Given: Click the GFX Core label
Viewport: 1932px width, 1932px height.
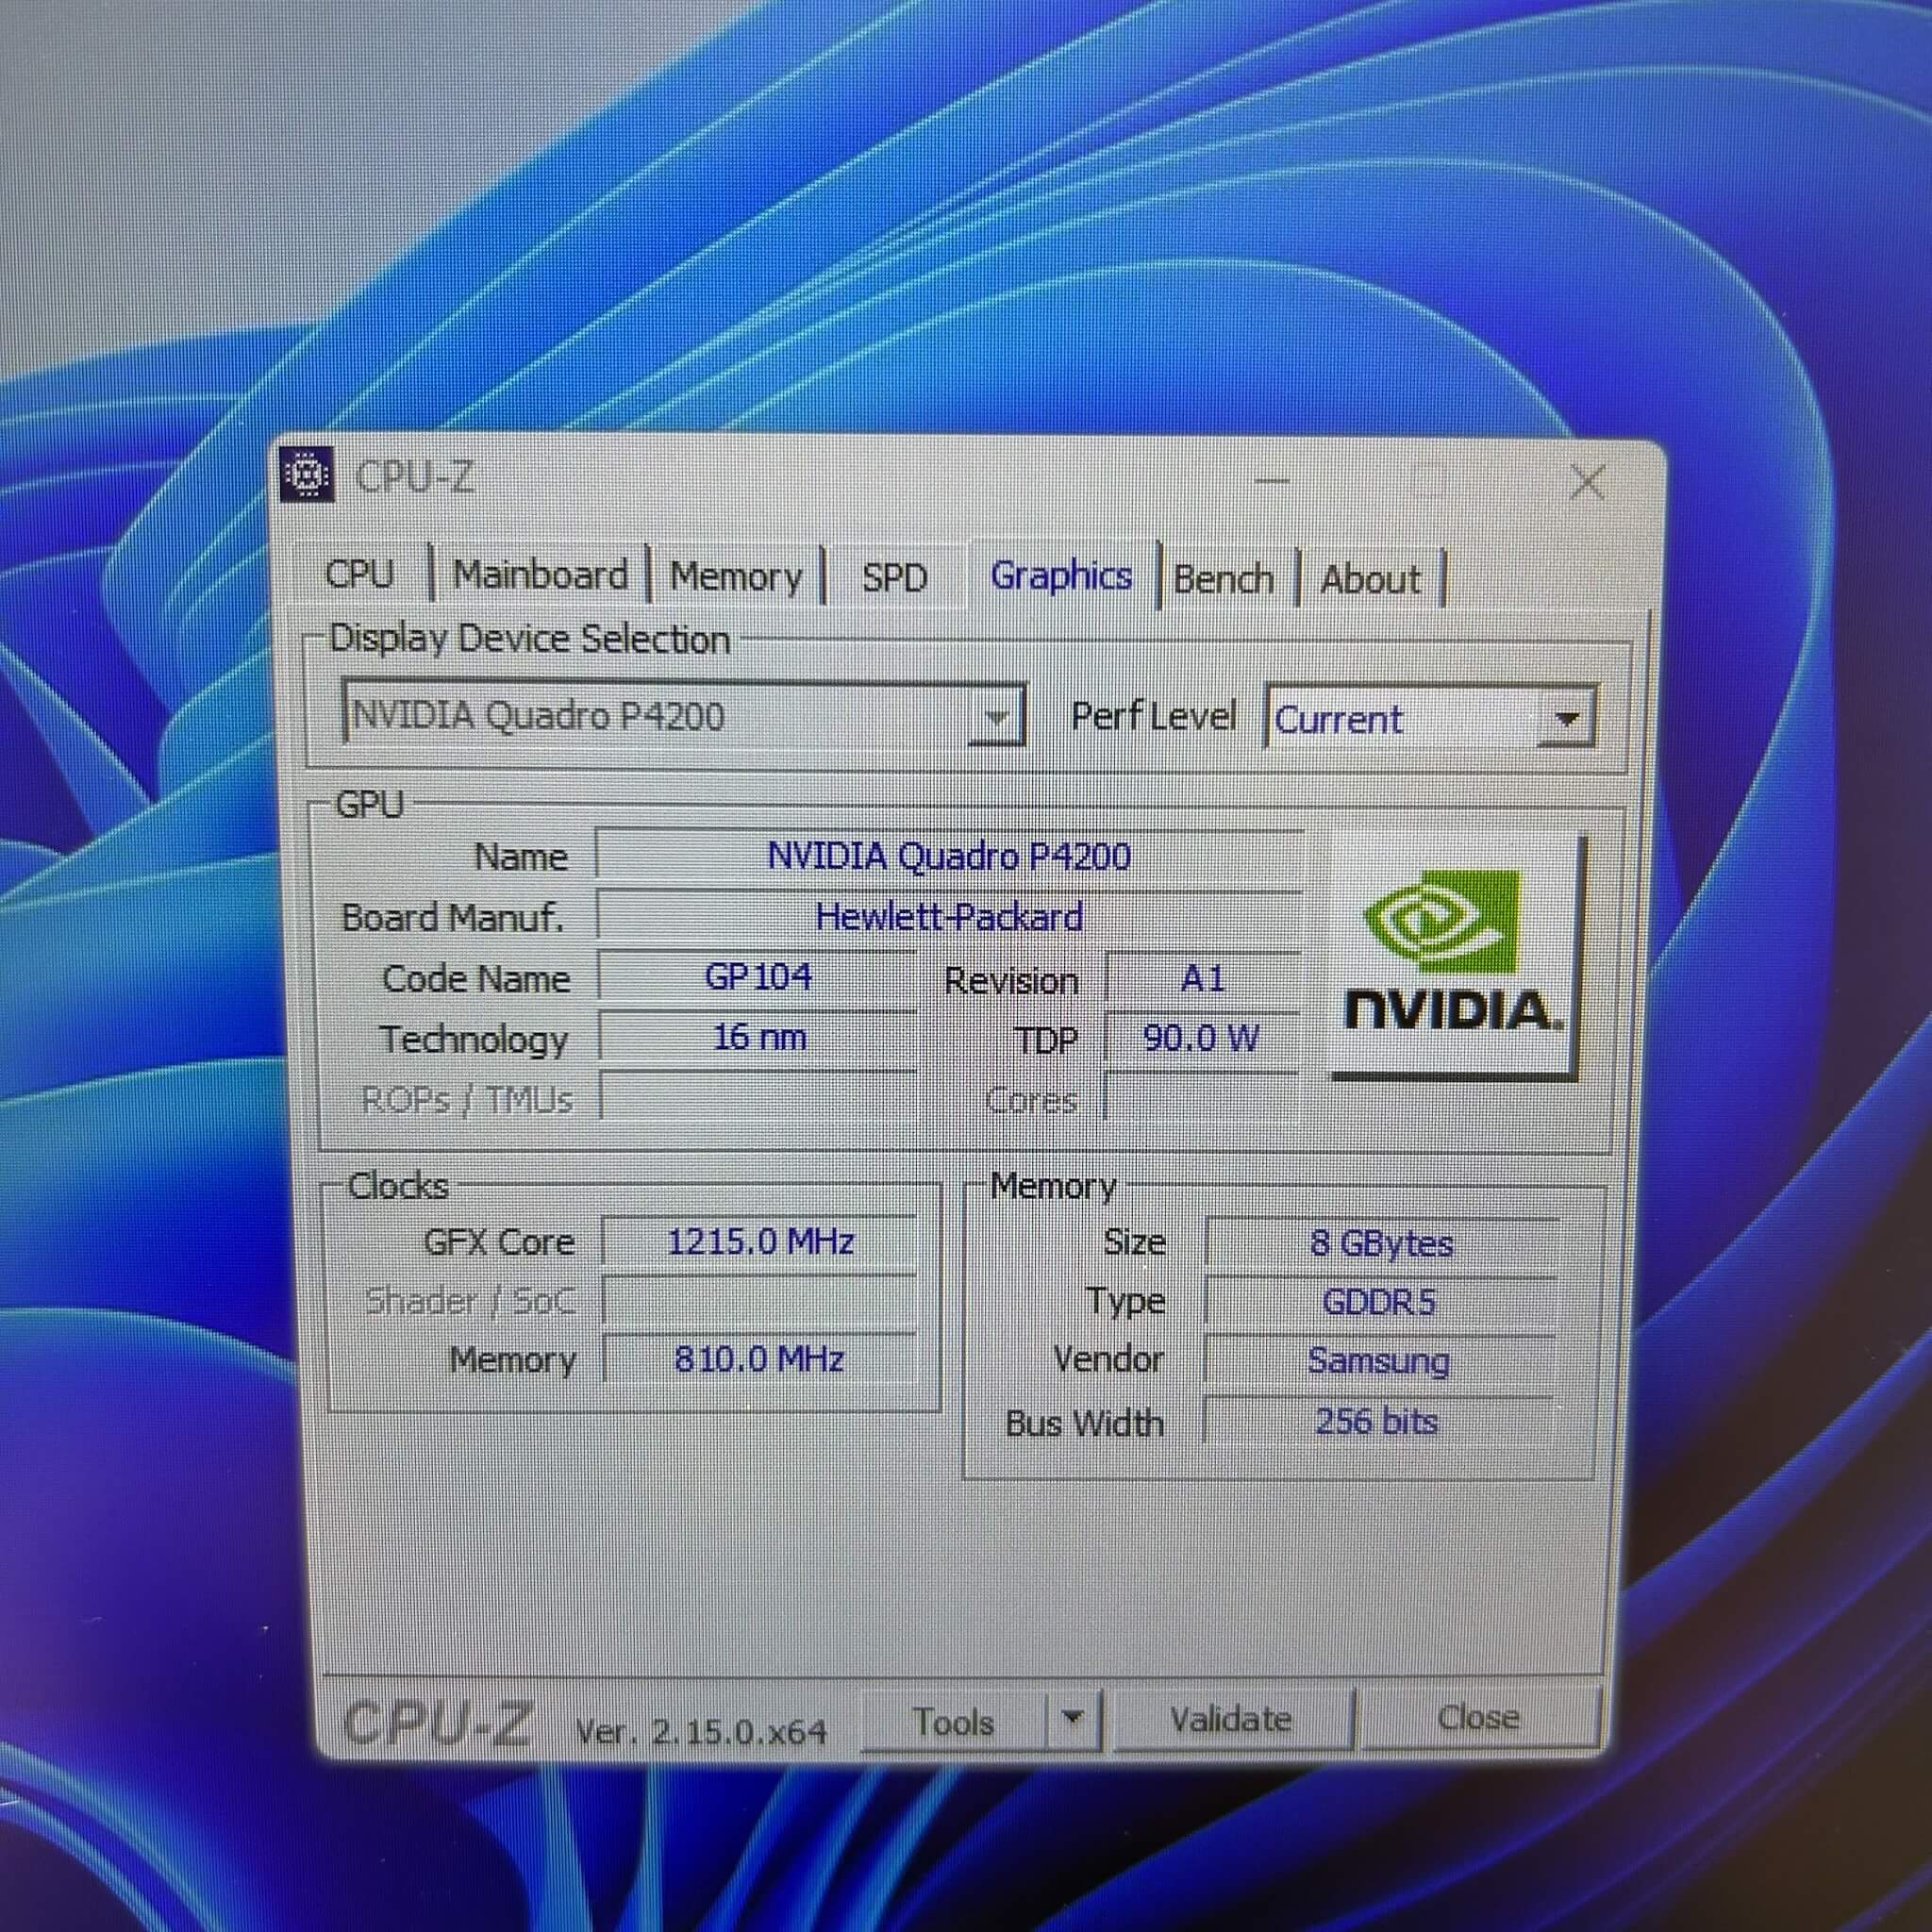Looking at the screenshot, I should tap(499, 1242).
